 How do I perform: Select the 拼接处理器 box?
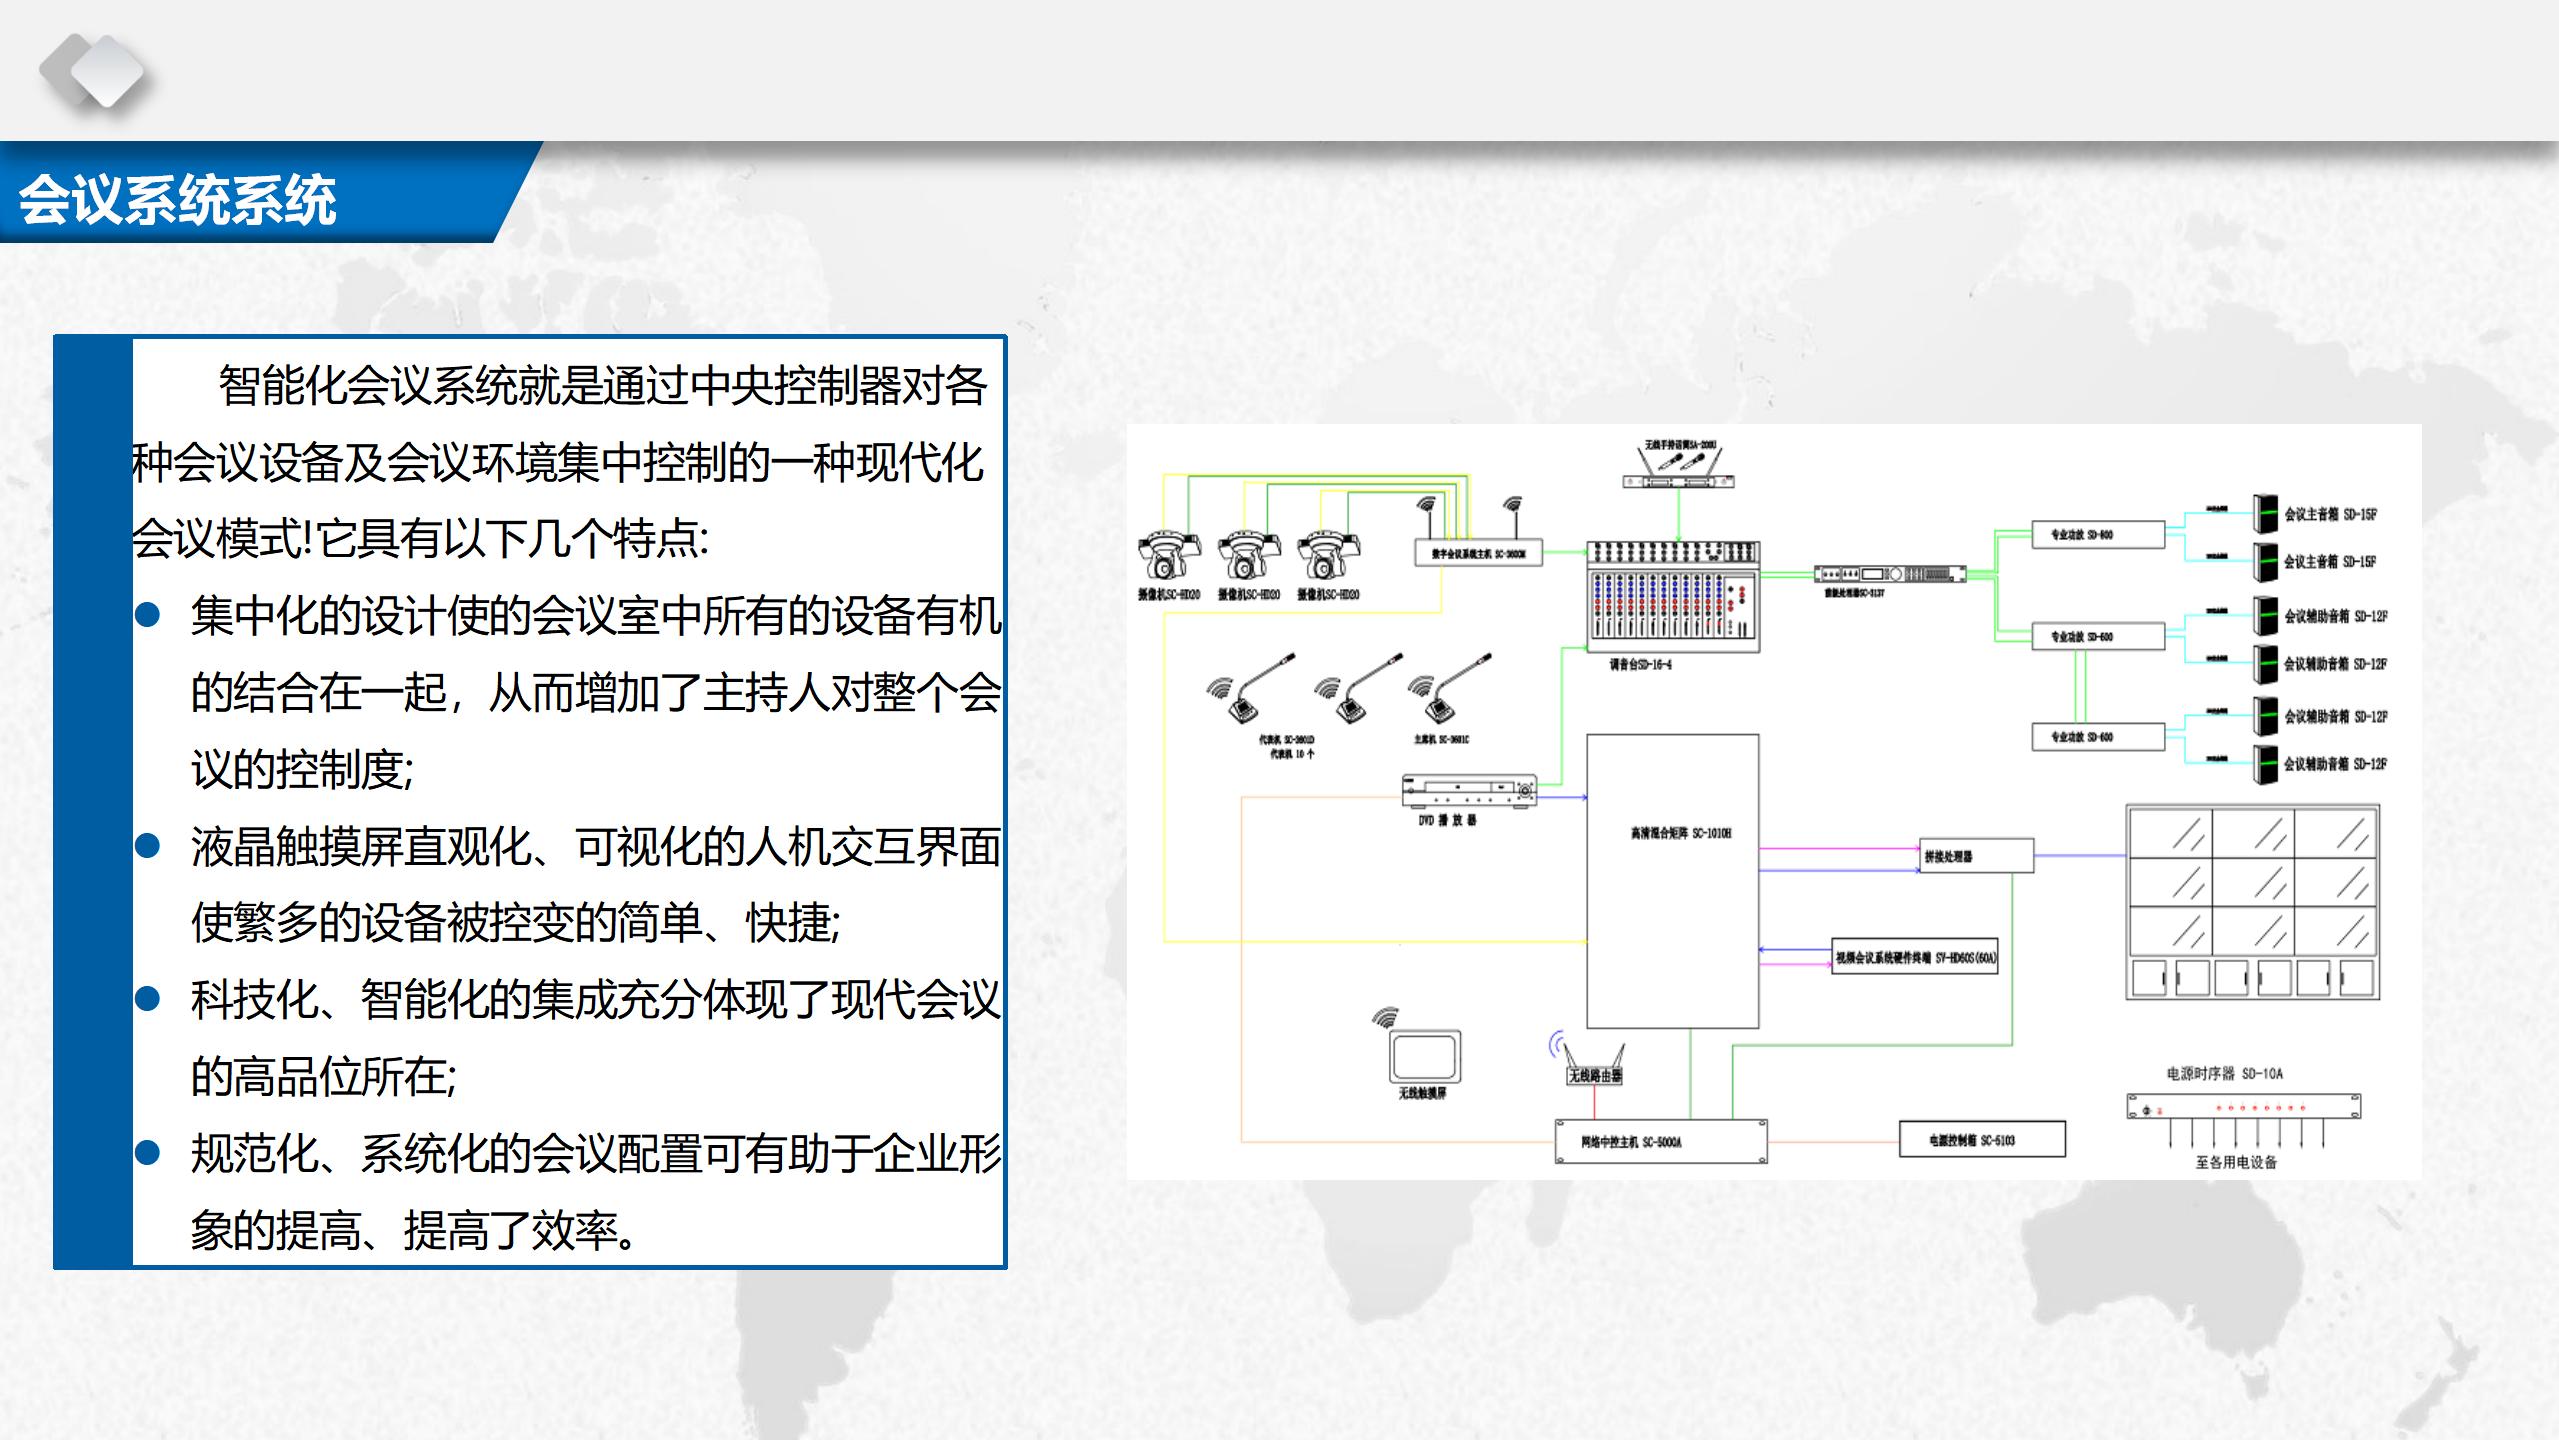click(x=1976, y=856)
